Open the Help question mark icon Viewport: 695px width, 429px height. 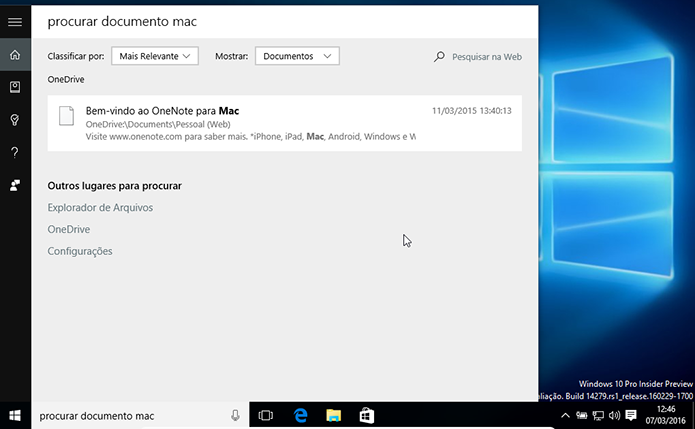[x=15, y=152]
